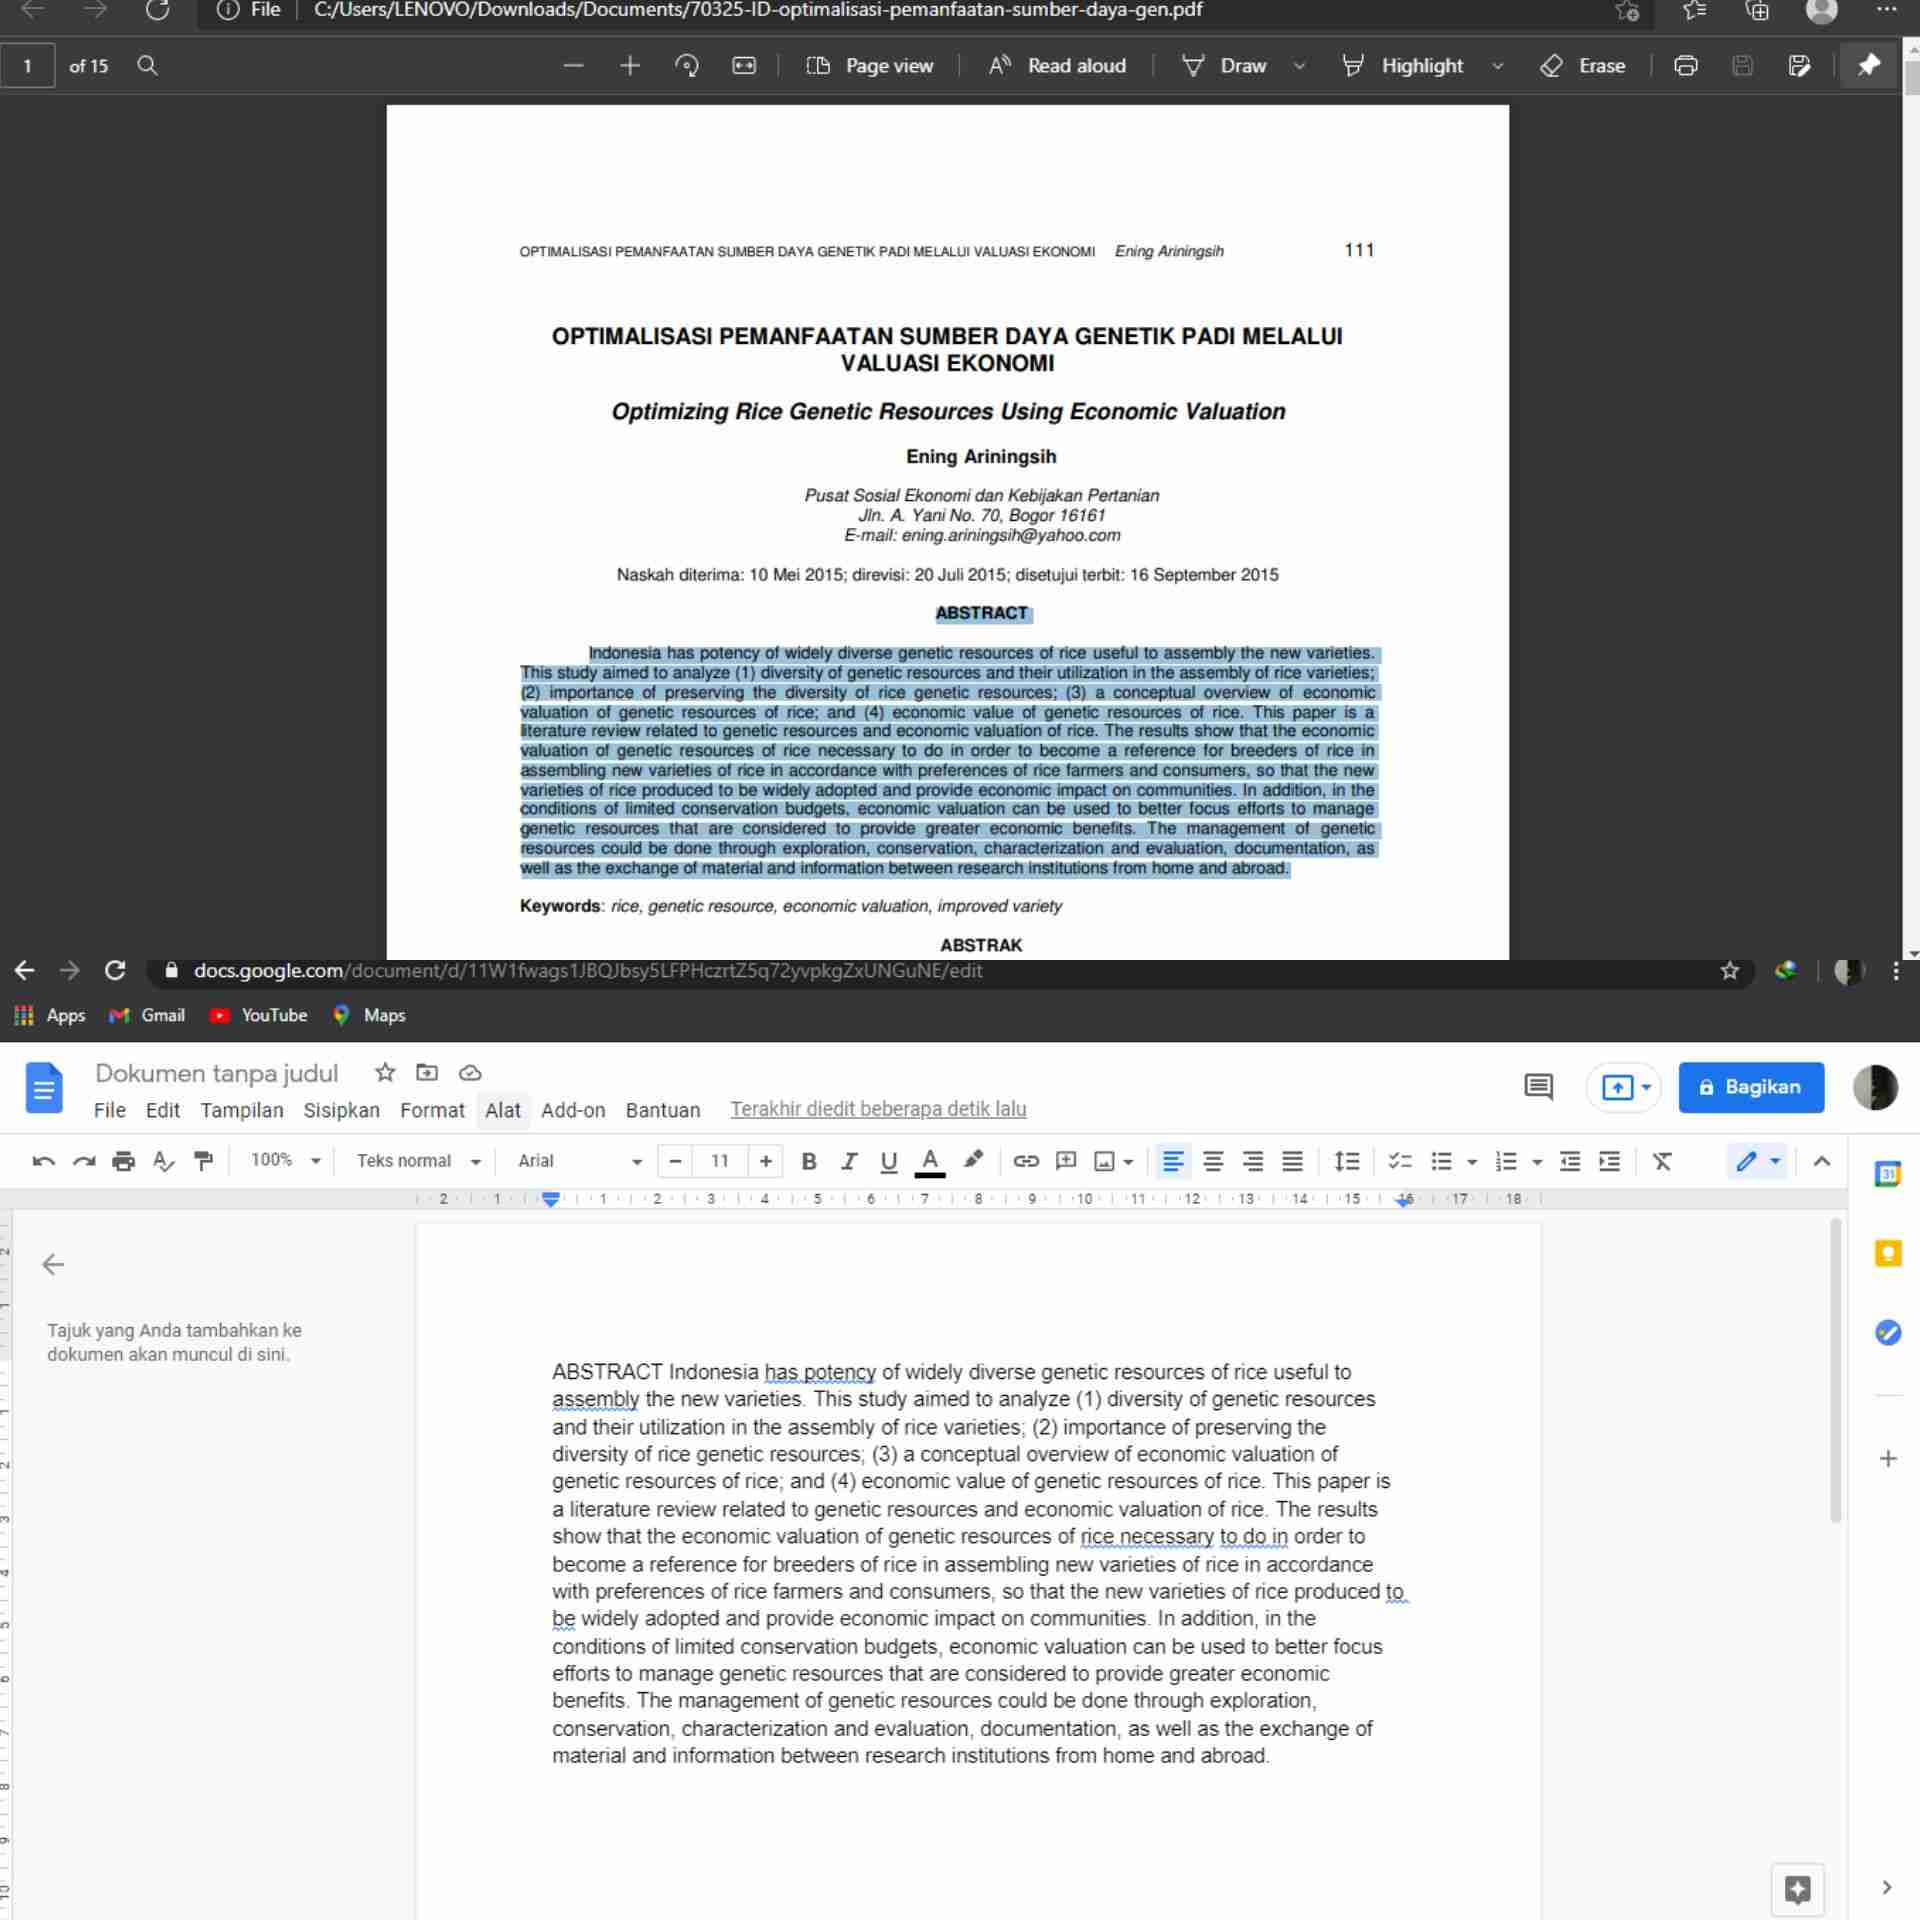1920x1920 pixels.
Task: Open comment history icon
Action: (x=1537, y=1087)
